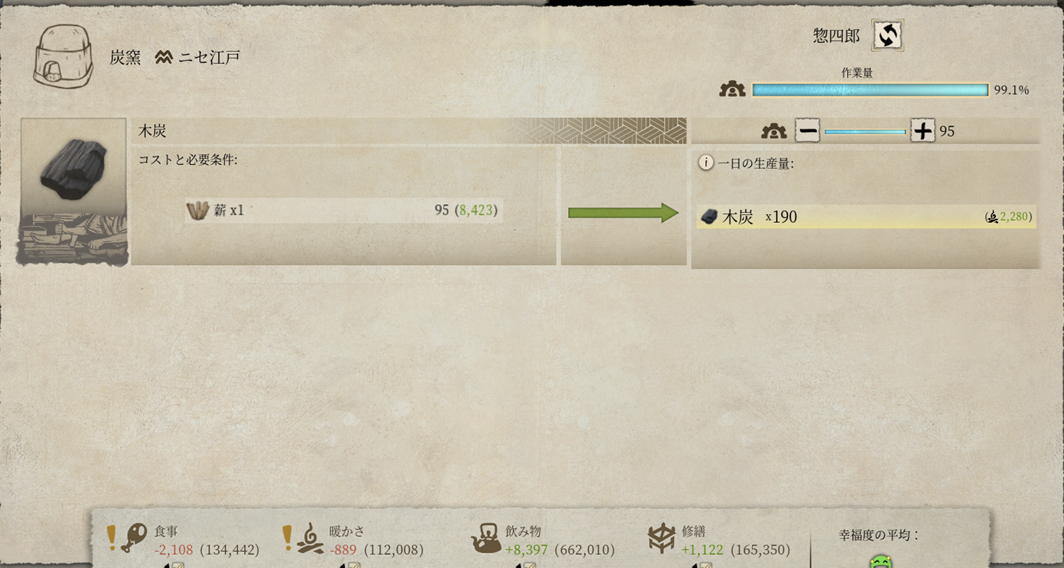This screenshot has height=568, width=1064.
Task: Click the 惣四郎 villager name
Action: coord(837,35)
